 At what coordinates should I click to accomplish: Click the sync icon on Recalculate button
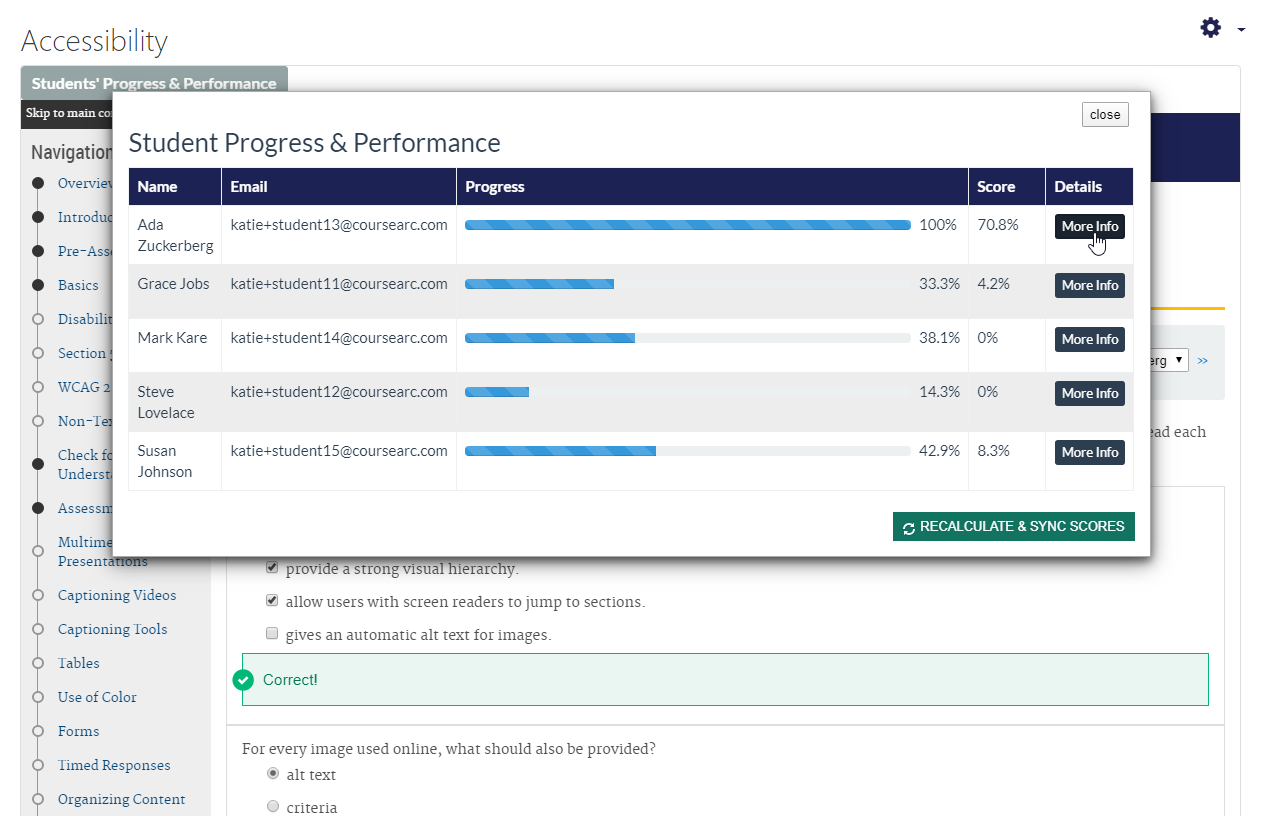908,528
